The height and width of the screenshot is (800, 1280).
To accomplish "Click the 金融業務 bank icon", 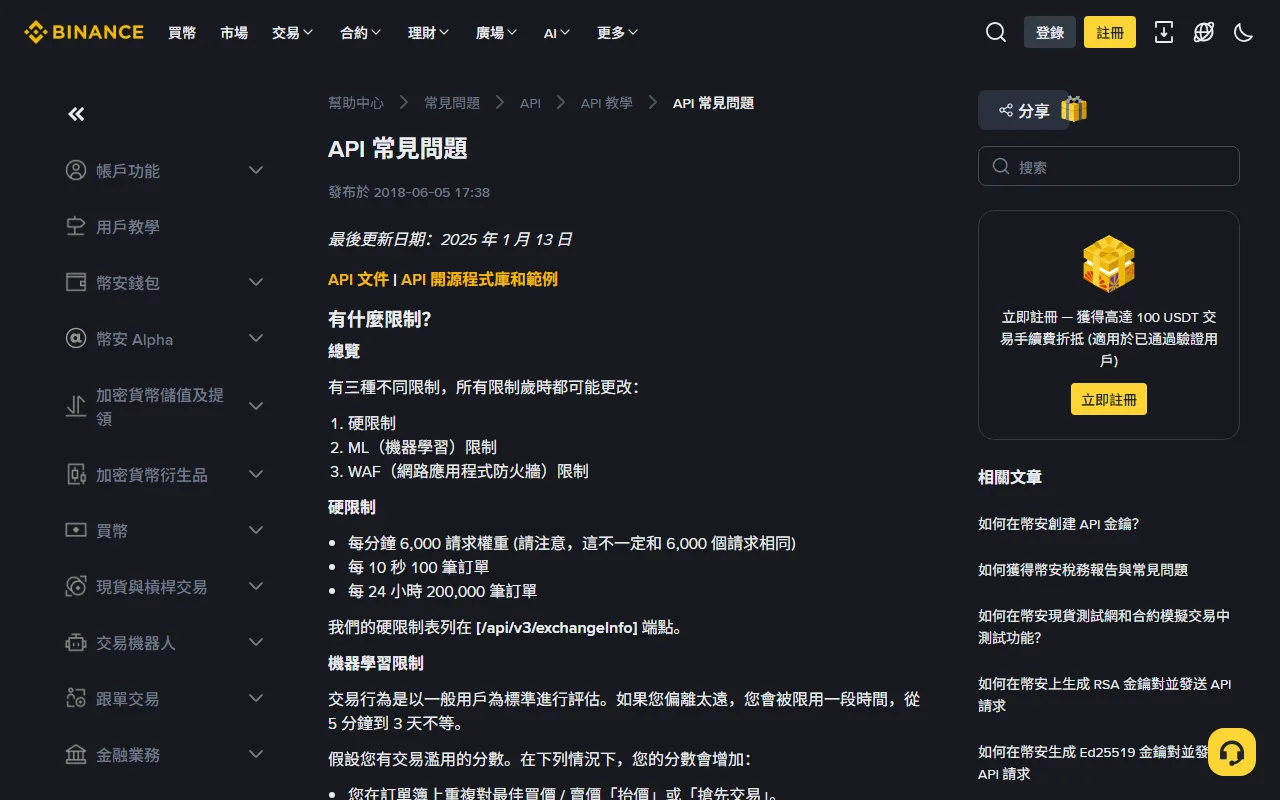I will pyautogui.click(x=76, y=754).
